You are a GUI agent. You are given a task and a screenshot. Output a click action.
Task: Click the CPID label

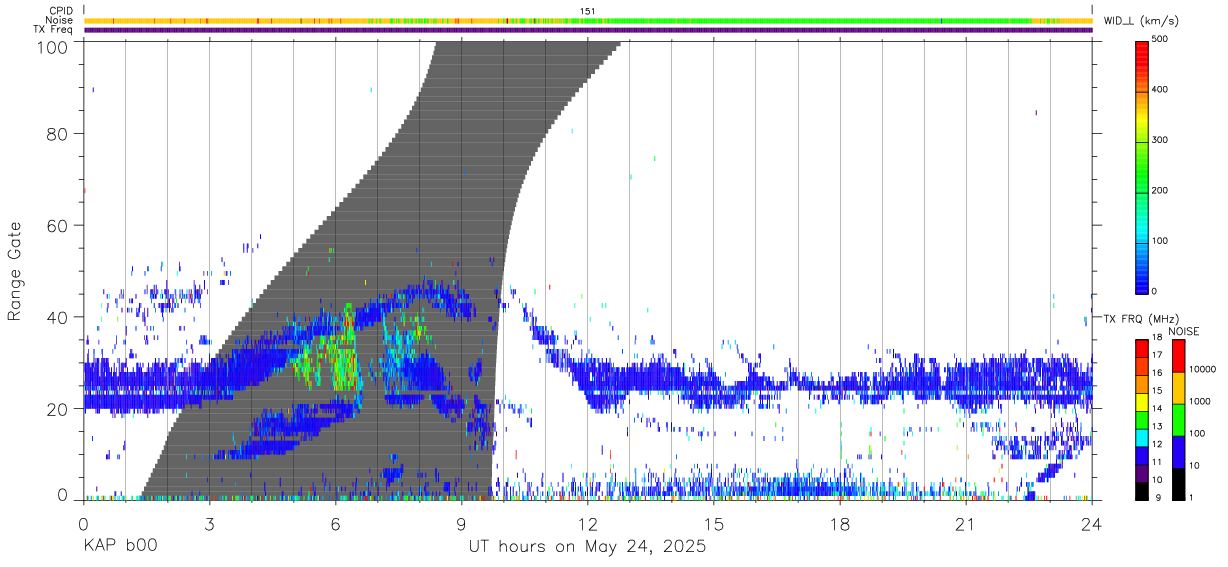pos(61,12)
